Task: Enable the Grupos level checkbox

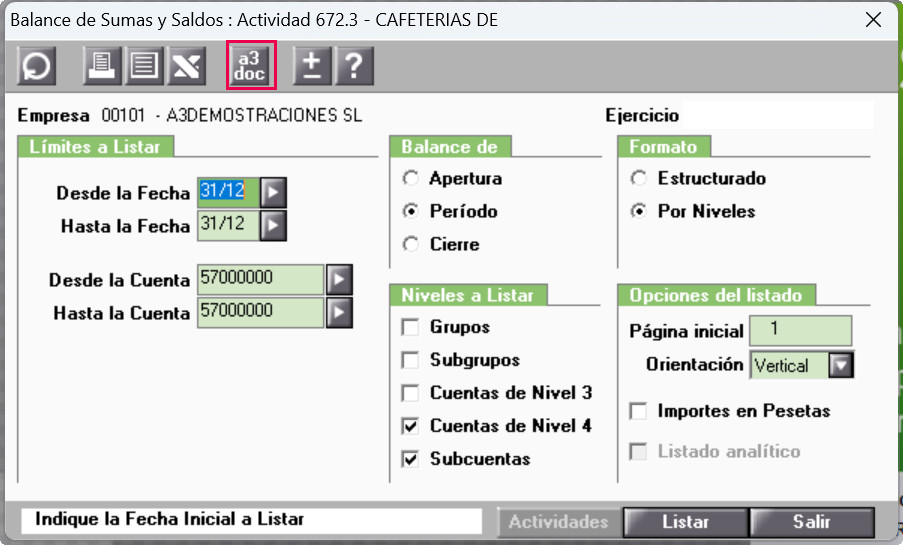Action: tap(410, 327)
